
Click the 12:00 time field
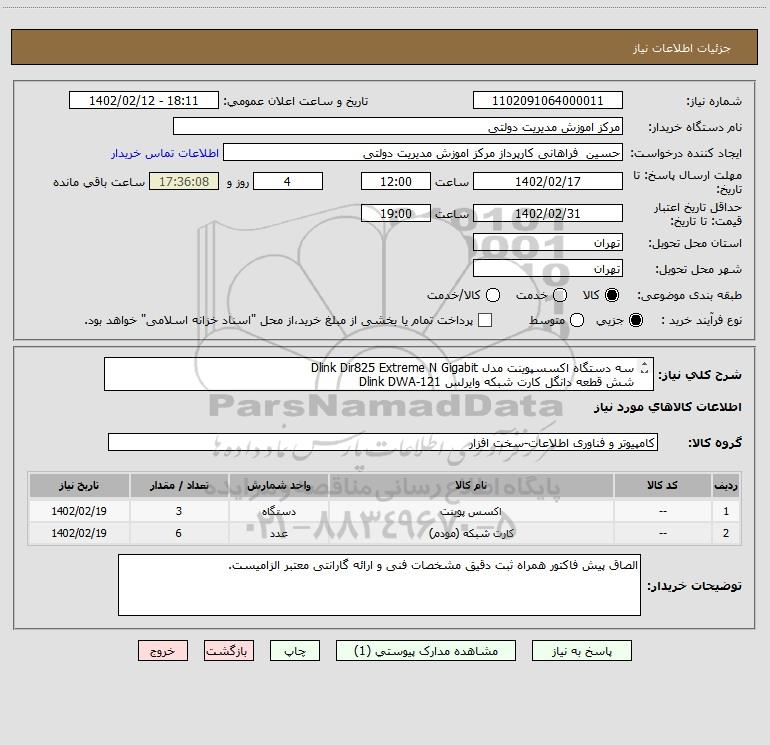[x=396, y=181]
